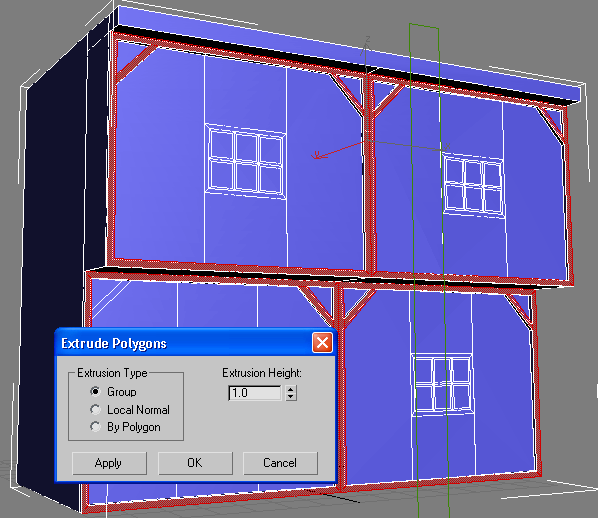Increase Extrusion Height with up spinner arrow
Viewport: 598px width, 518px height.
[291, 389]
